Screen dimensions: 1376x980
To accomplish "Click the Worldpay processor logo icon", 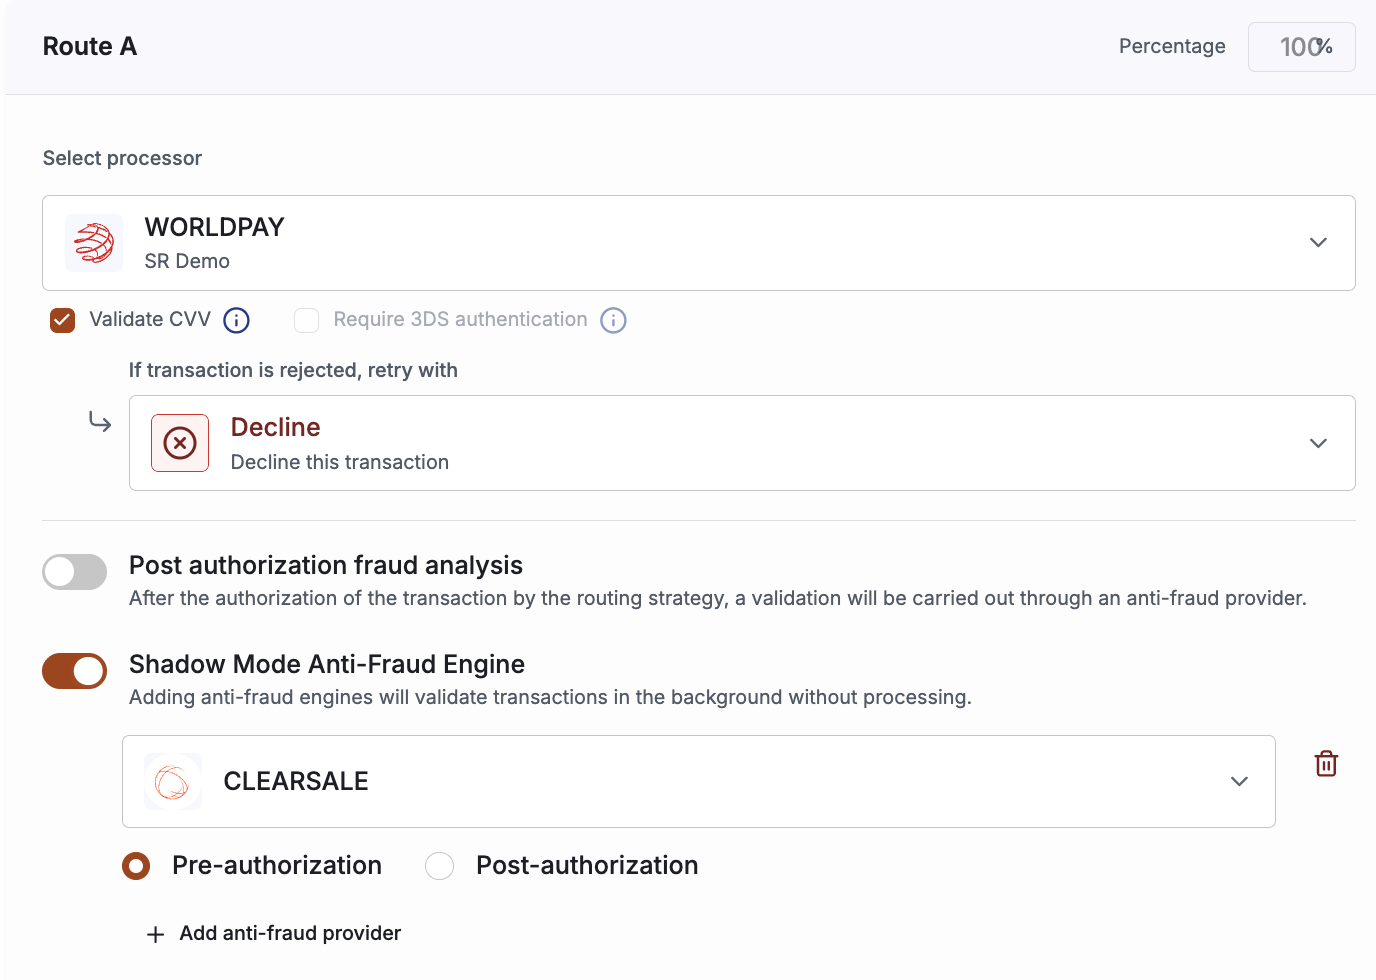I will click(x=94, y=243).
